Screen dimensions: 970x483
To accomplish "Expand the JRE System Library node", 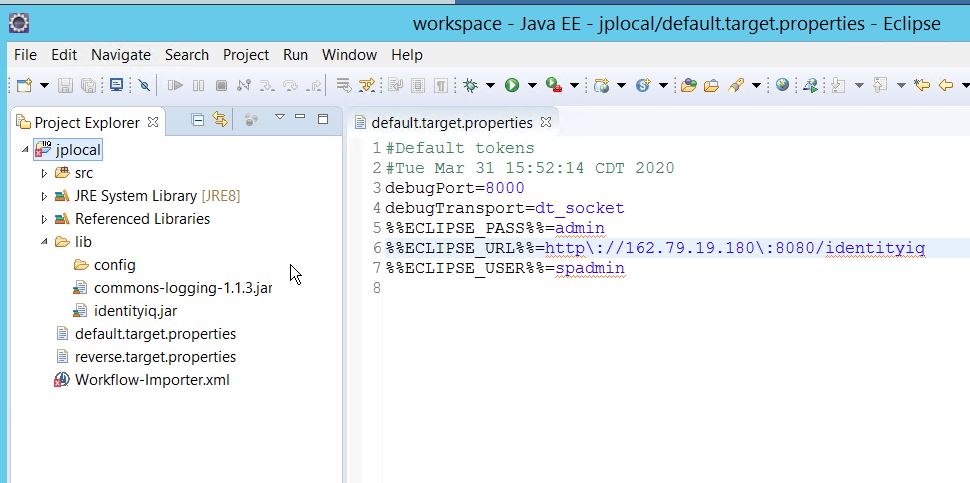I will (44, 197).
